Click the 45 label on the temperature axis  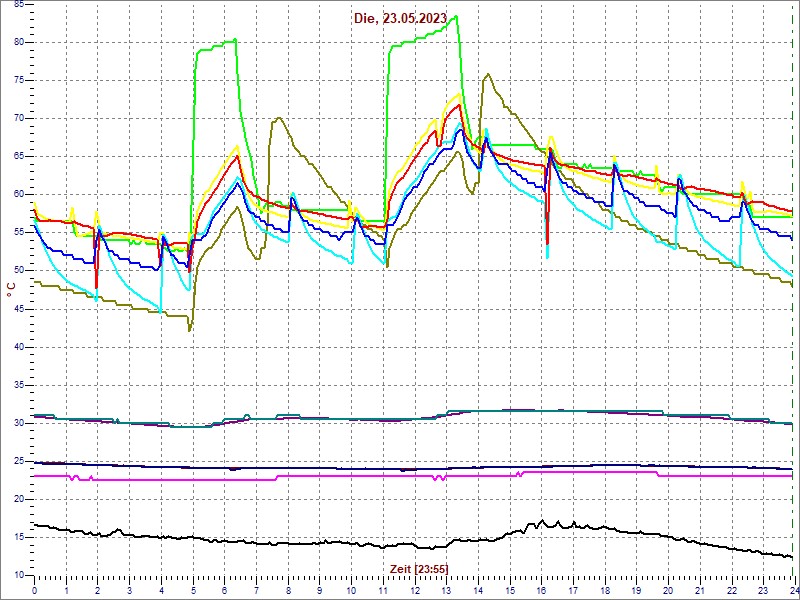pyautogui.click(x=18, y=309)
